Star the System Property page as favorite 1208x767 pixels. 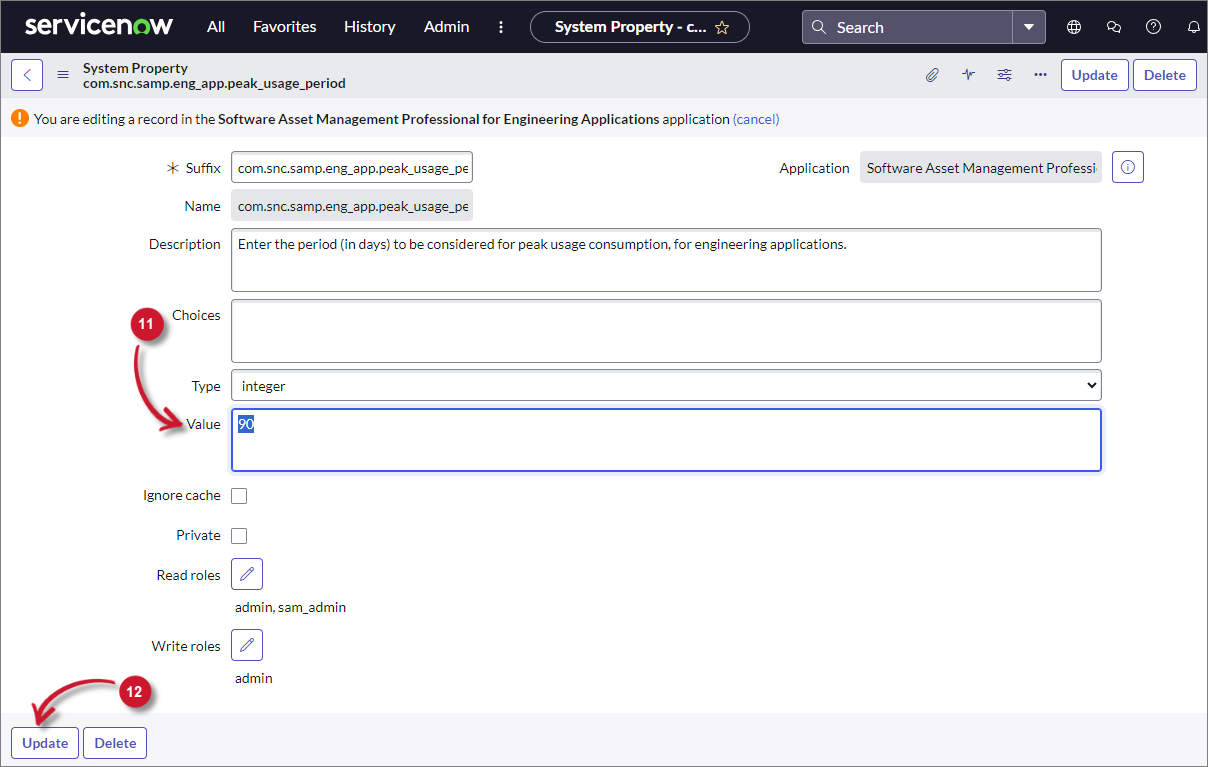click(x=722, y=28)
